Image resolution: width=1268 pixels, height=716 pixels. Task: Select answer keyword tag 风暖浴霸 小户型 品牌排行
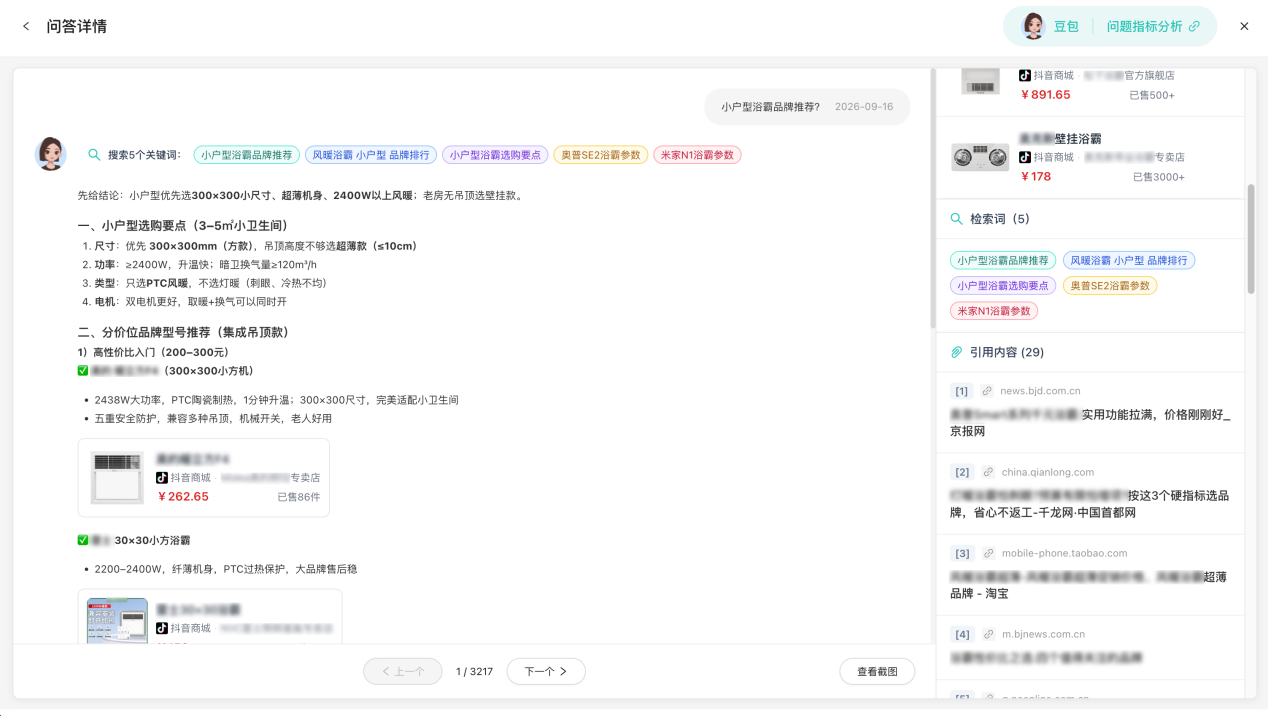coord(371,155)
